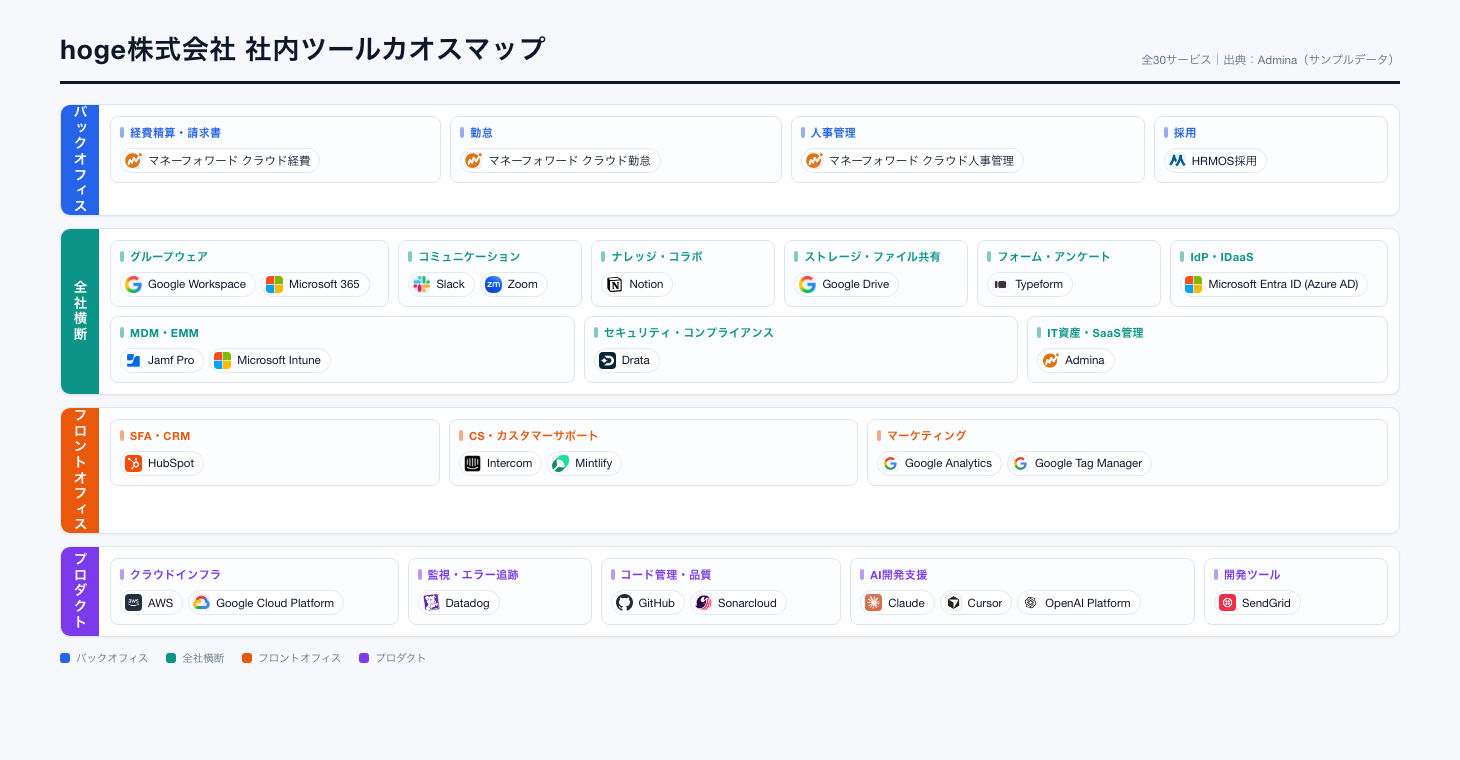Click the Mintlify logo icon

coord(561,463)
